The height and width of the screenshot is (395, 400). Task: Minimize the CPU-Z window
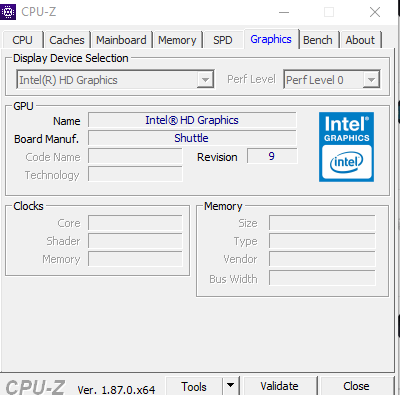(284, 12)
